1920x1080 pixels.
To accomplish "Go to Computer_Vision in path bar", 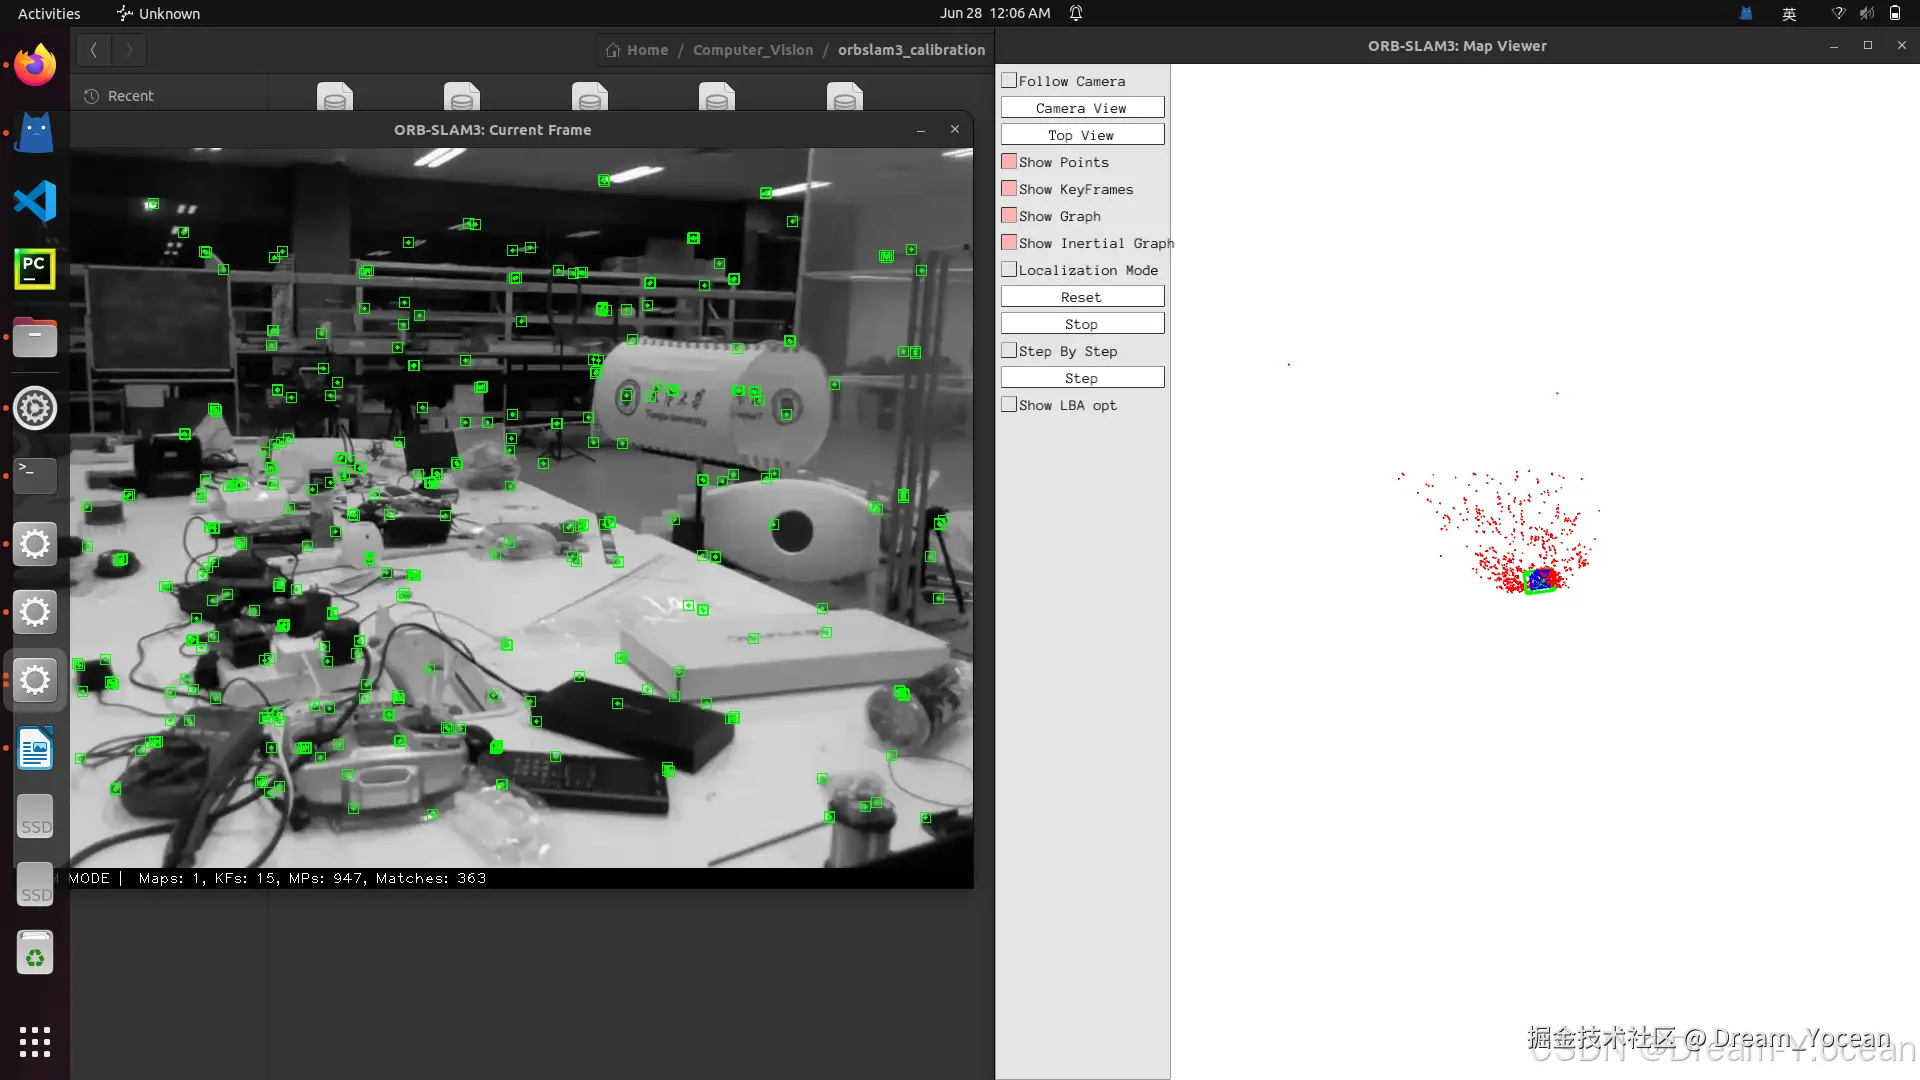I will tap(753, 50).
